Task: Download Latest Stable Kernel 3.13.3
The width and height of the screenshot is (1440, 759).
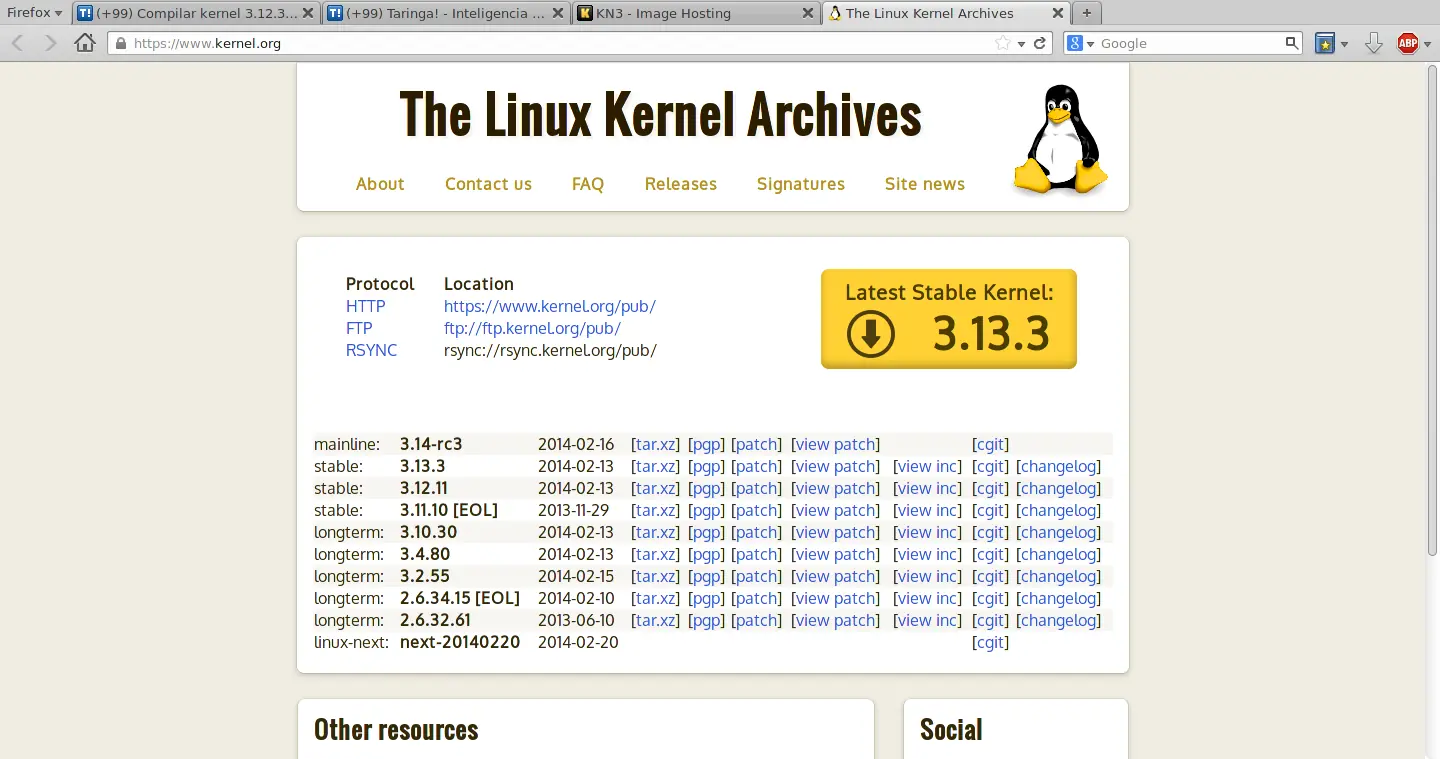Action: pos(949,319)
